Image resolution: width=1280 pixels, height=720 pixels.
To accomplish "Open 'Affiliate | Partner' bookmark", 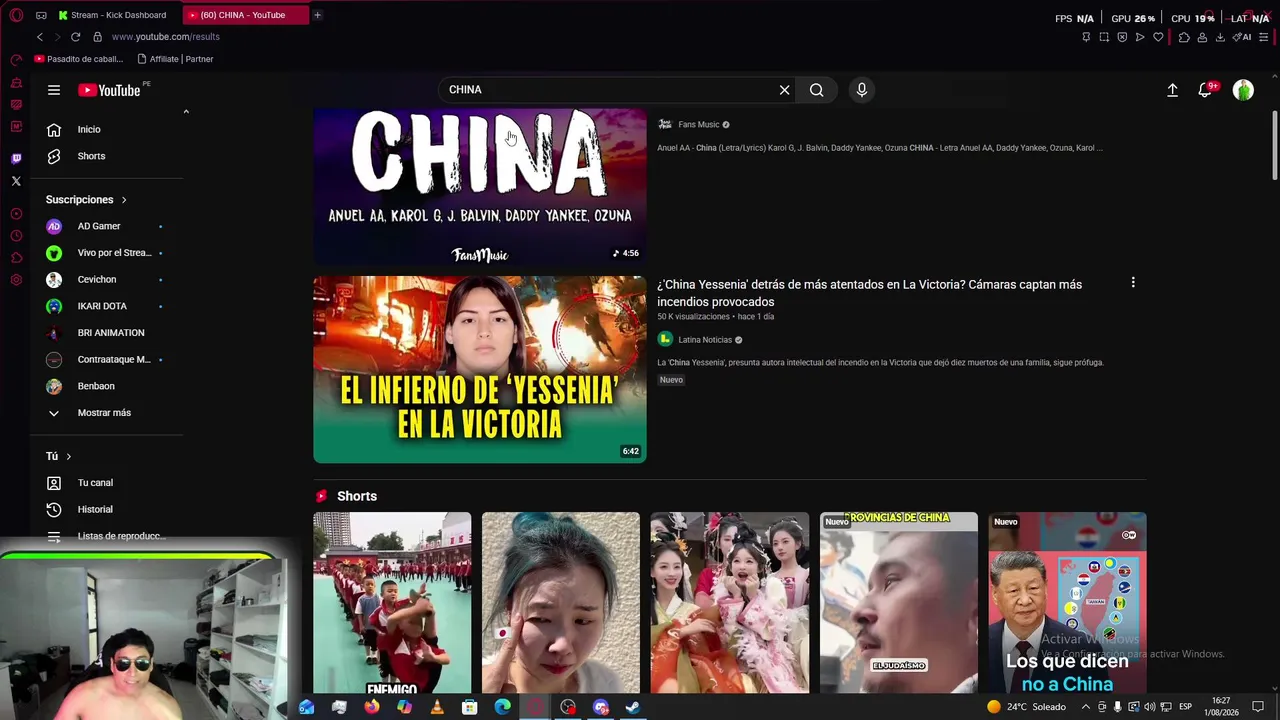I will [x=174, y=59].
